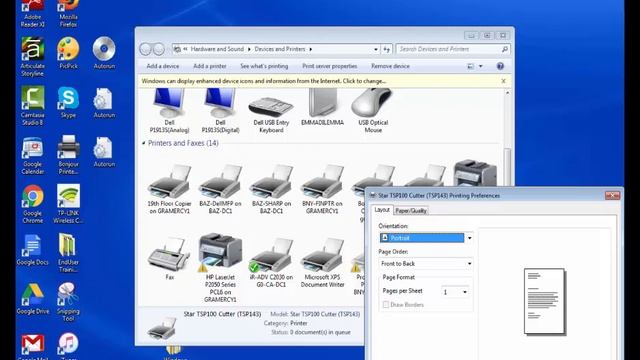
Task: Collapse Printers and Faxes group
Action: click(x=144, y=143)
